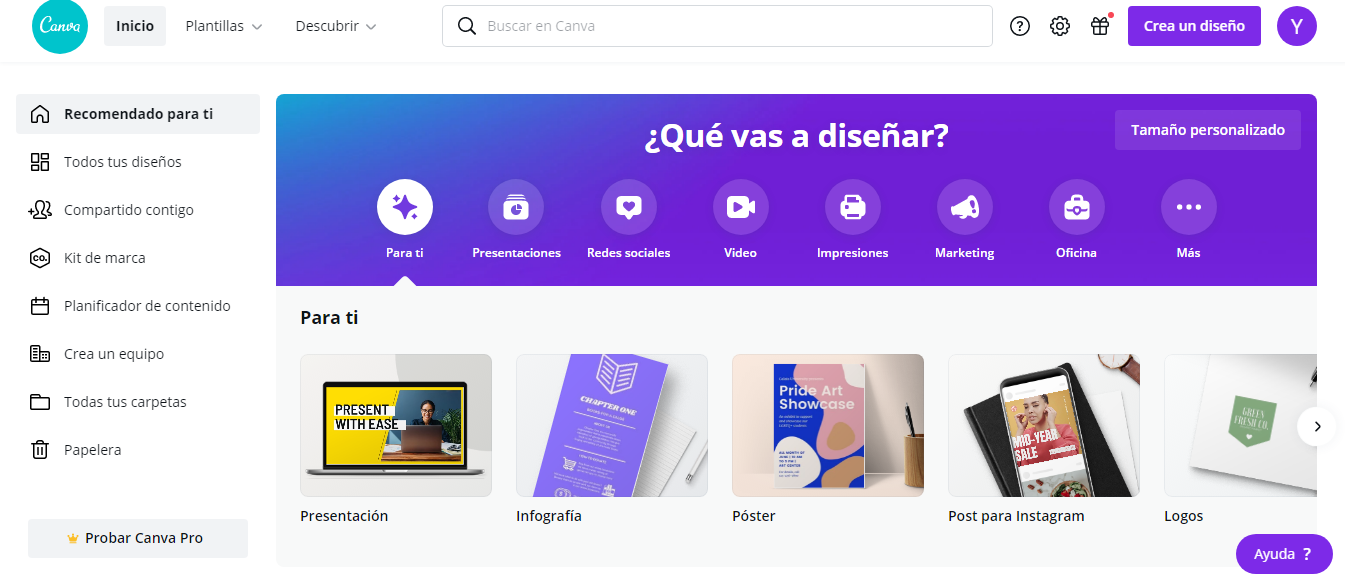
Task: Select the Impresiones printer icon
Action: tap(852, 208)
